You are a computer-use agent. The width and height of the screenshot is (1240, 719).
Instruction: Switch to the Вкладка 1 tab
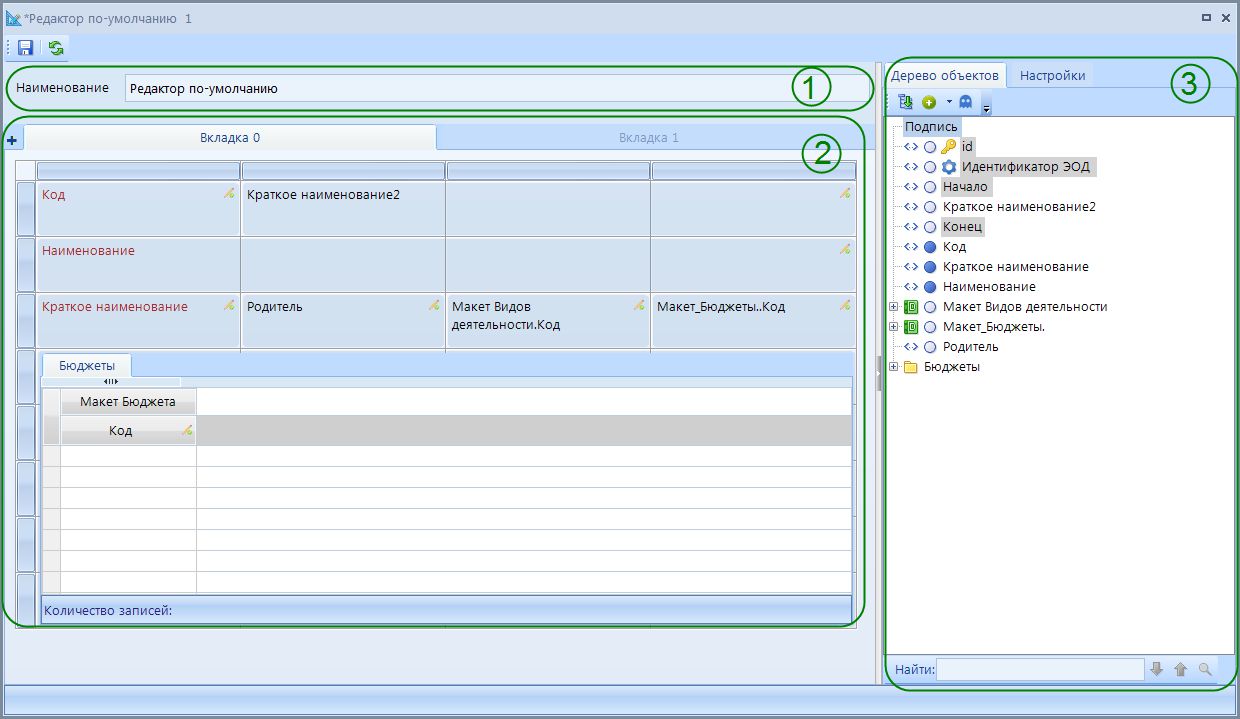(648, 138)
